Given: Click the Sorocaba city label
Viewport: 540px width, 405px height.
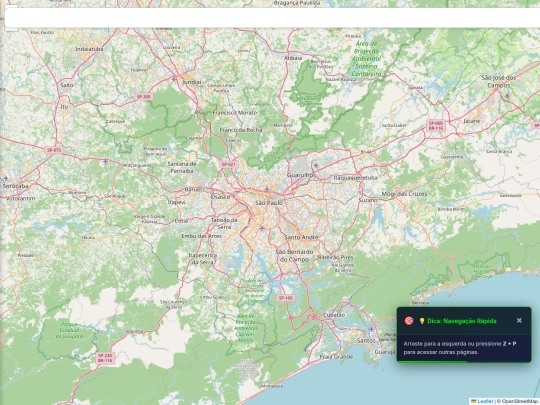Looking at the screenshot, I should coord(15,186).
